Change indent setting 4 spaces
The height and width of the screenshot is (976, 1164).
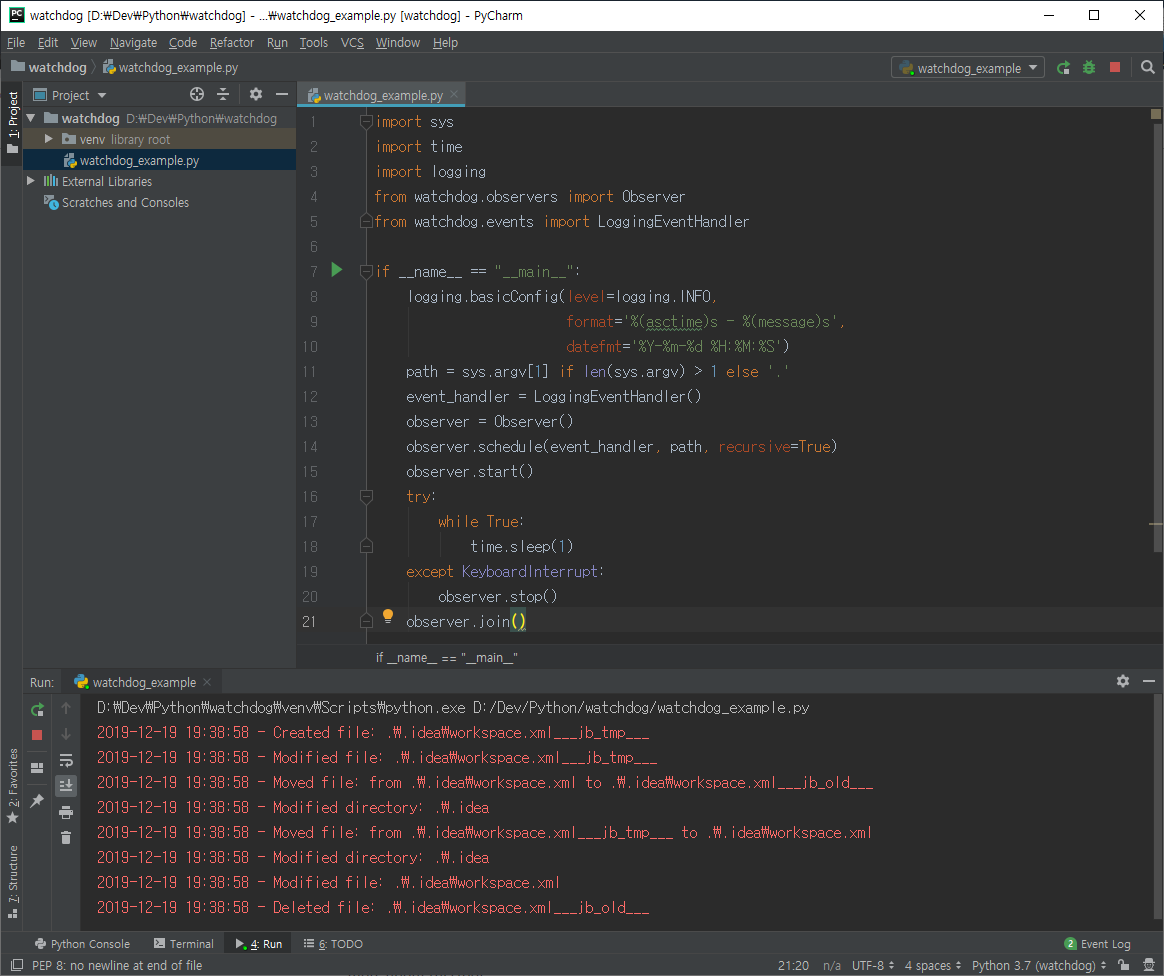point(932,965)
